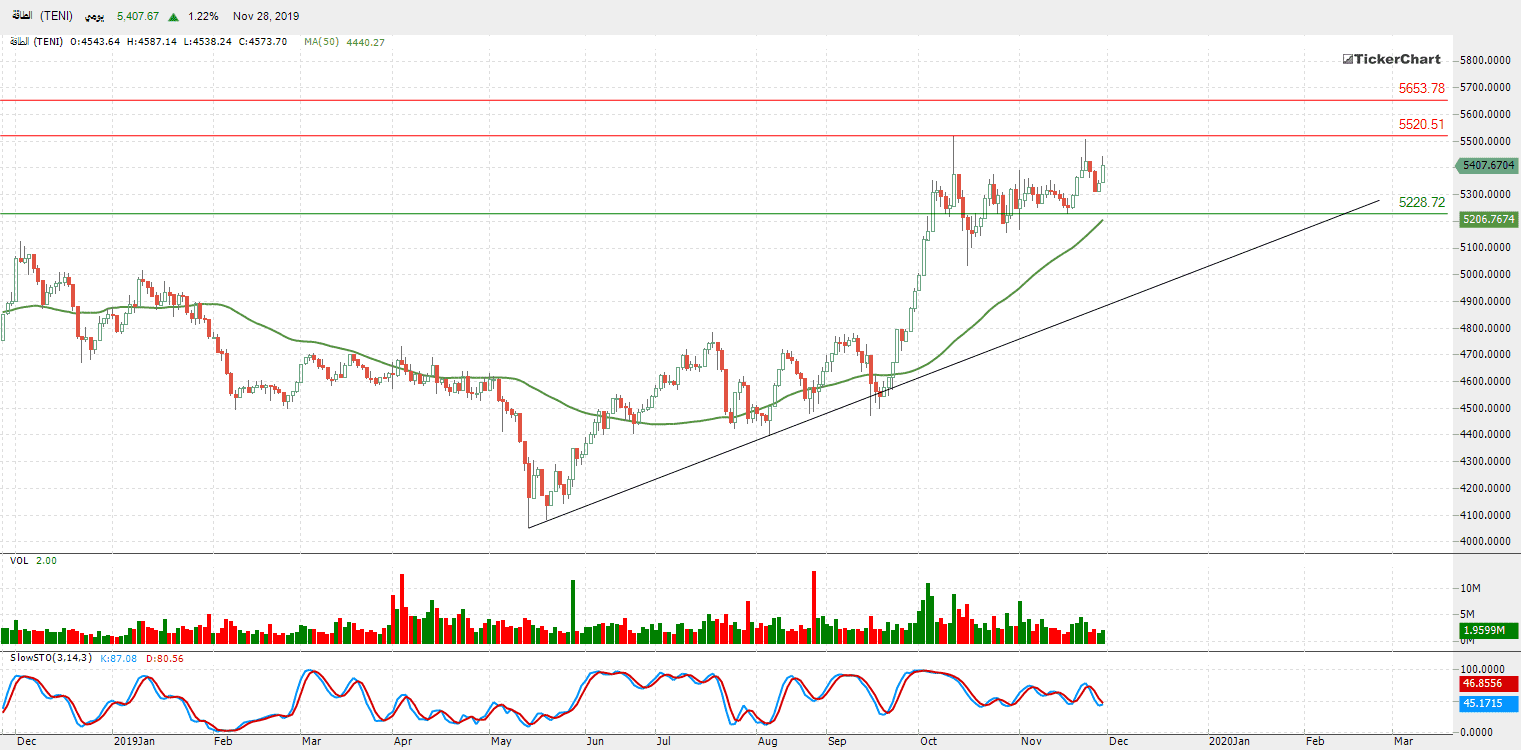Click the 2019Jan label on time axis
This screenshot has height=750, width=1521.
tap(134, 741)
